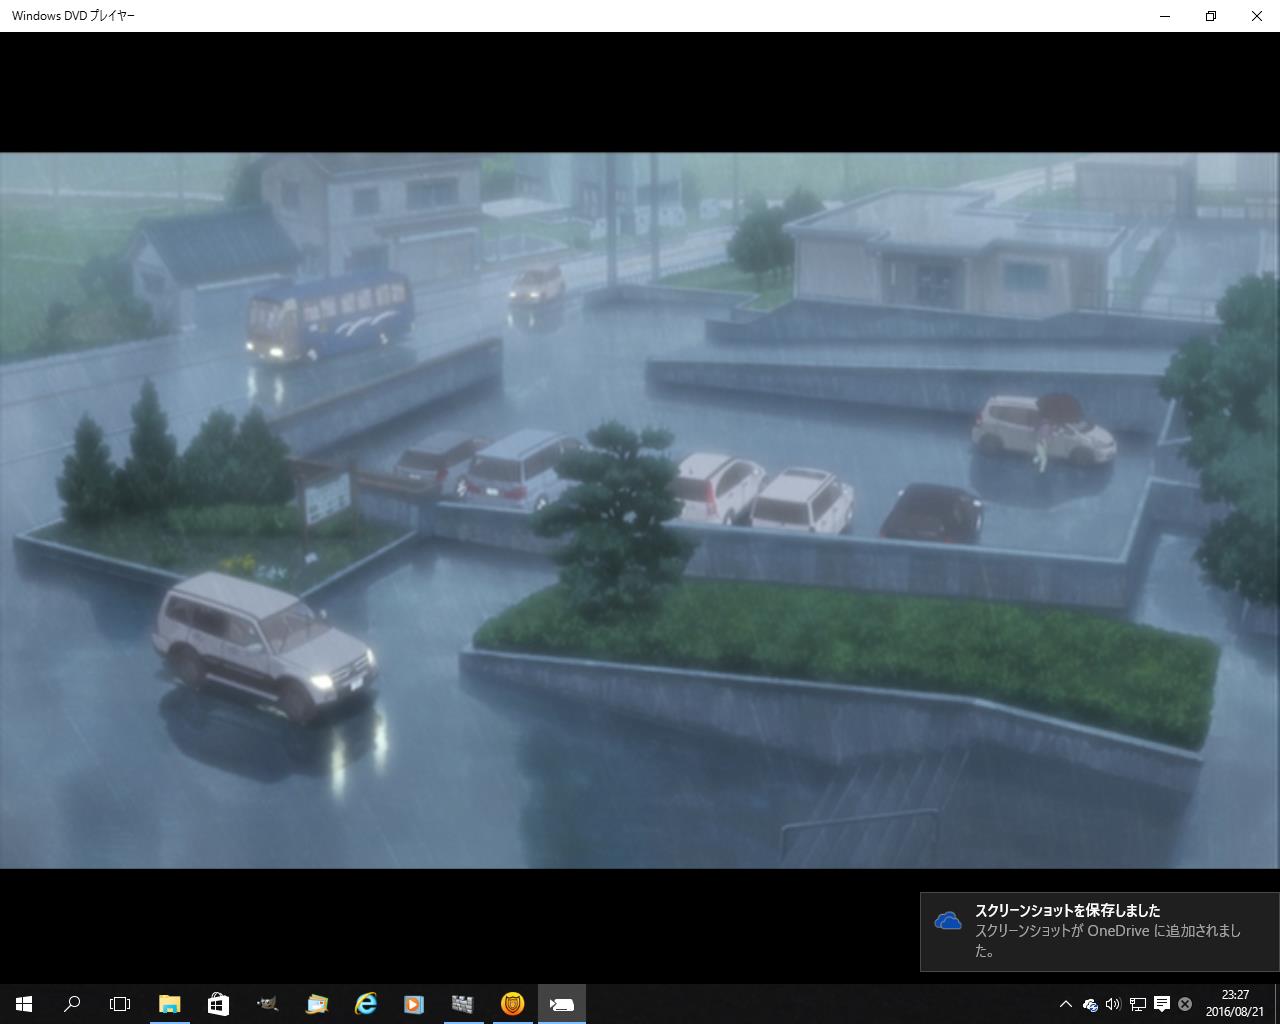The width and height of the screenshot is (1280, 1024).
Task: Open the OneDrive screenshot saved notification
Action: [x=1100, y=931]
